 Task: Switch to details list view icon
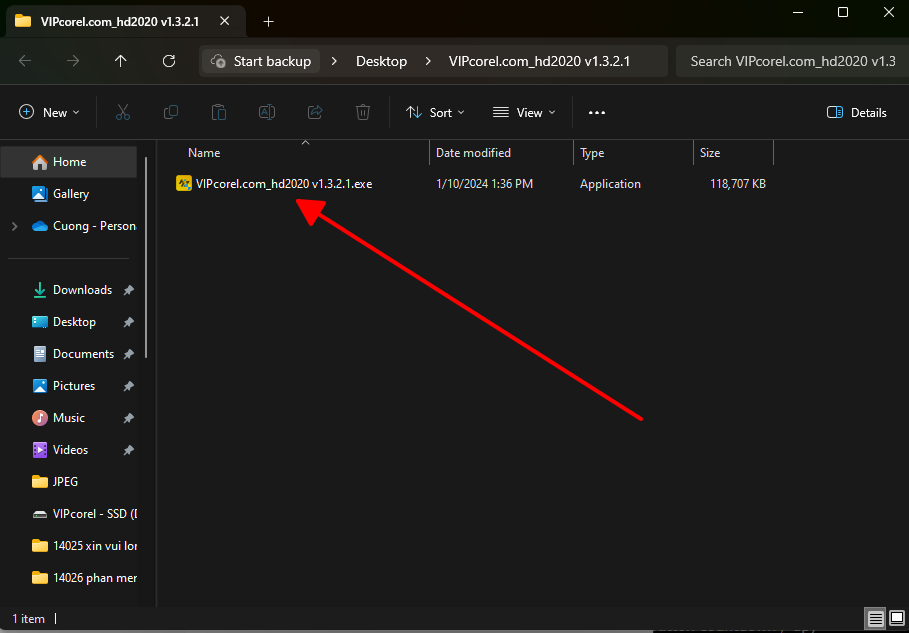pyautogui.click(x=875, y=619)
